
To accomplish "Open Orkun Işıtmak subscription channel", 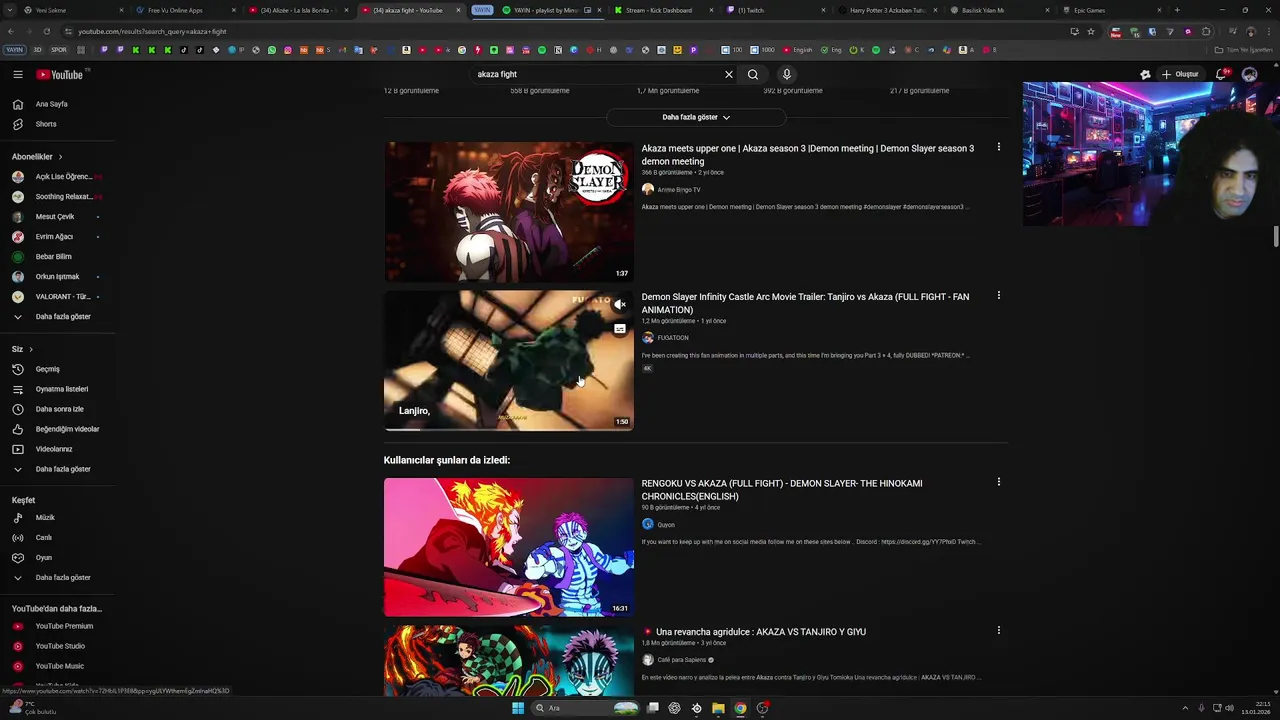I will (57, 276).
